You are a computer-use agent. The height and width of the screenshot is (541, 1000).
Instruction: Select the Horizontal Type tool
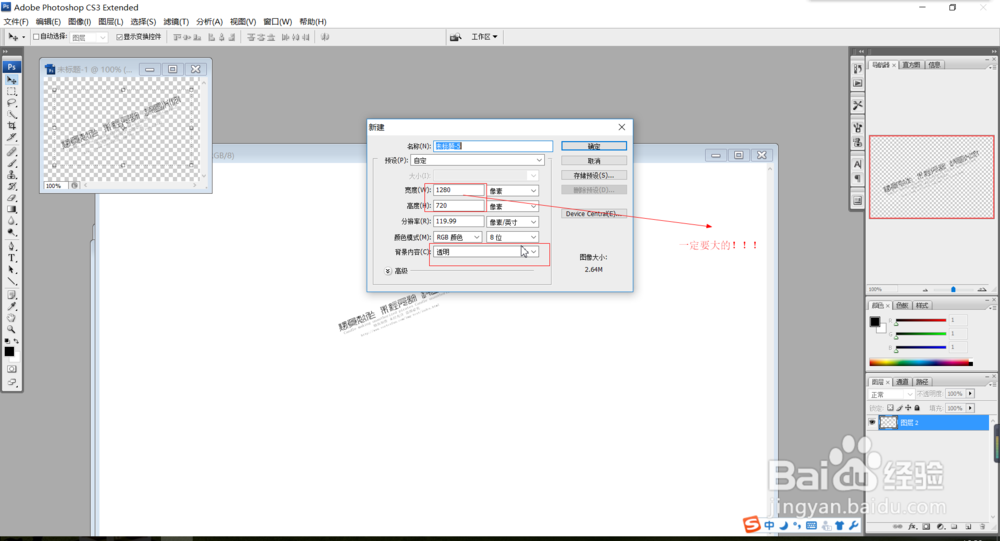pos(11,258)
